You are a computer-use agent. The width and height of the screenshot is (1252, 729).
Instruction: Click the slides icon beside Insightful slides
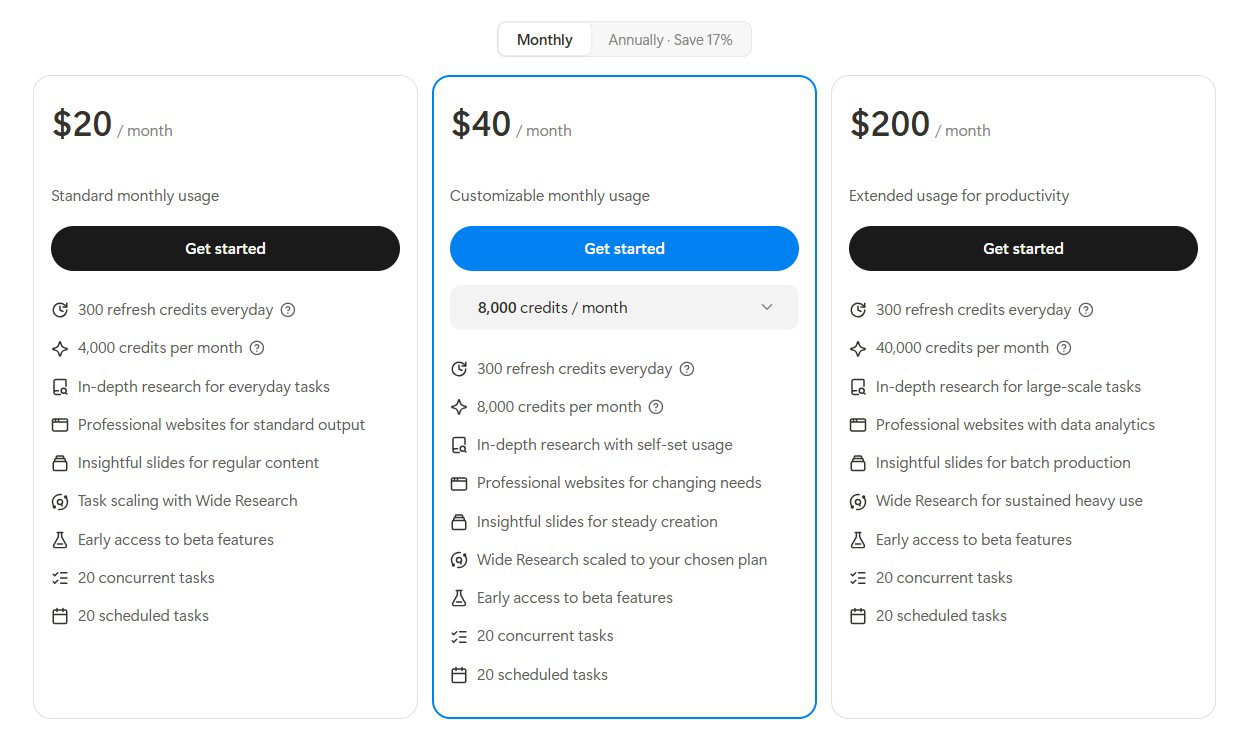(x=59, y=463)
